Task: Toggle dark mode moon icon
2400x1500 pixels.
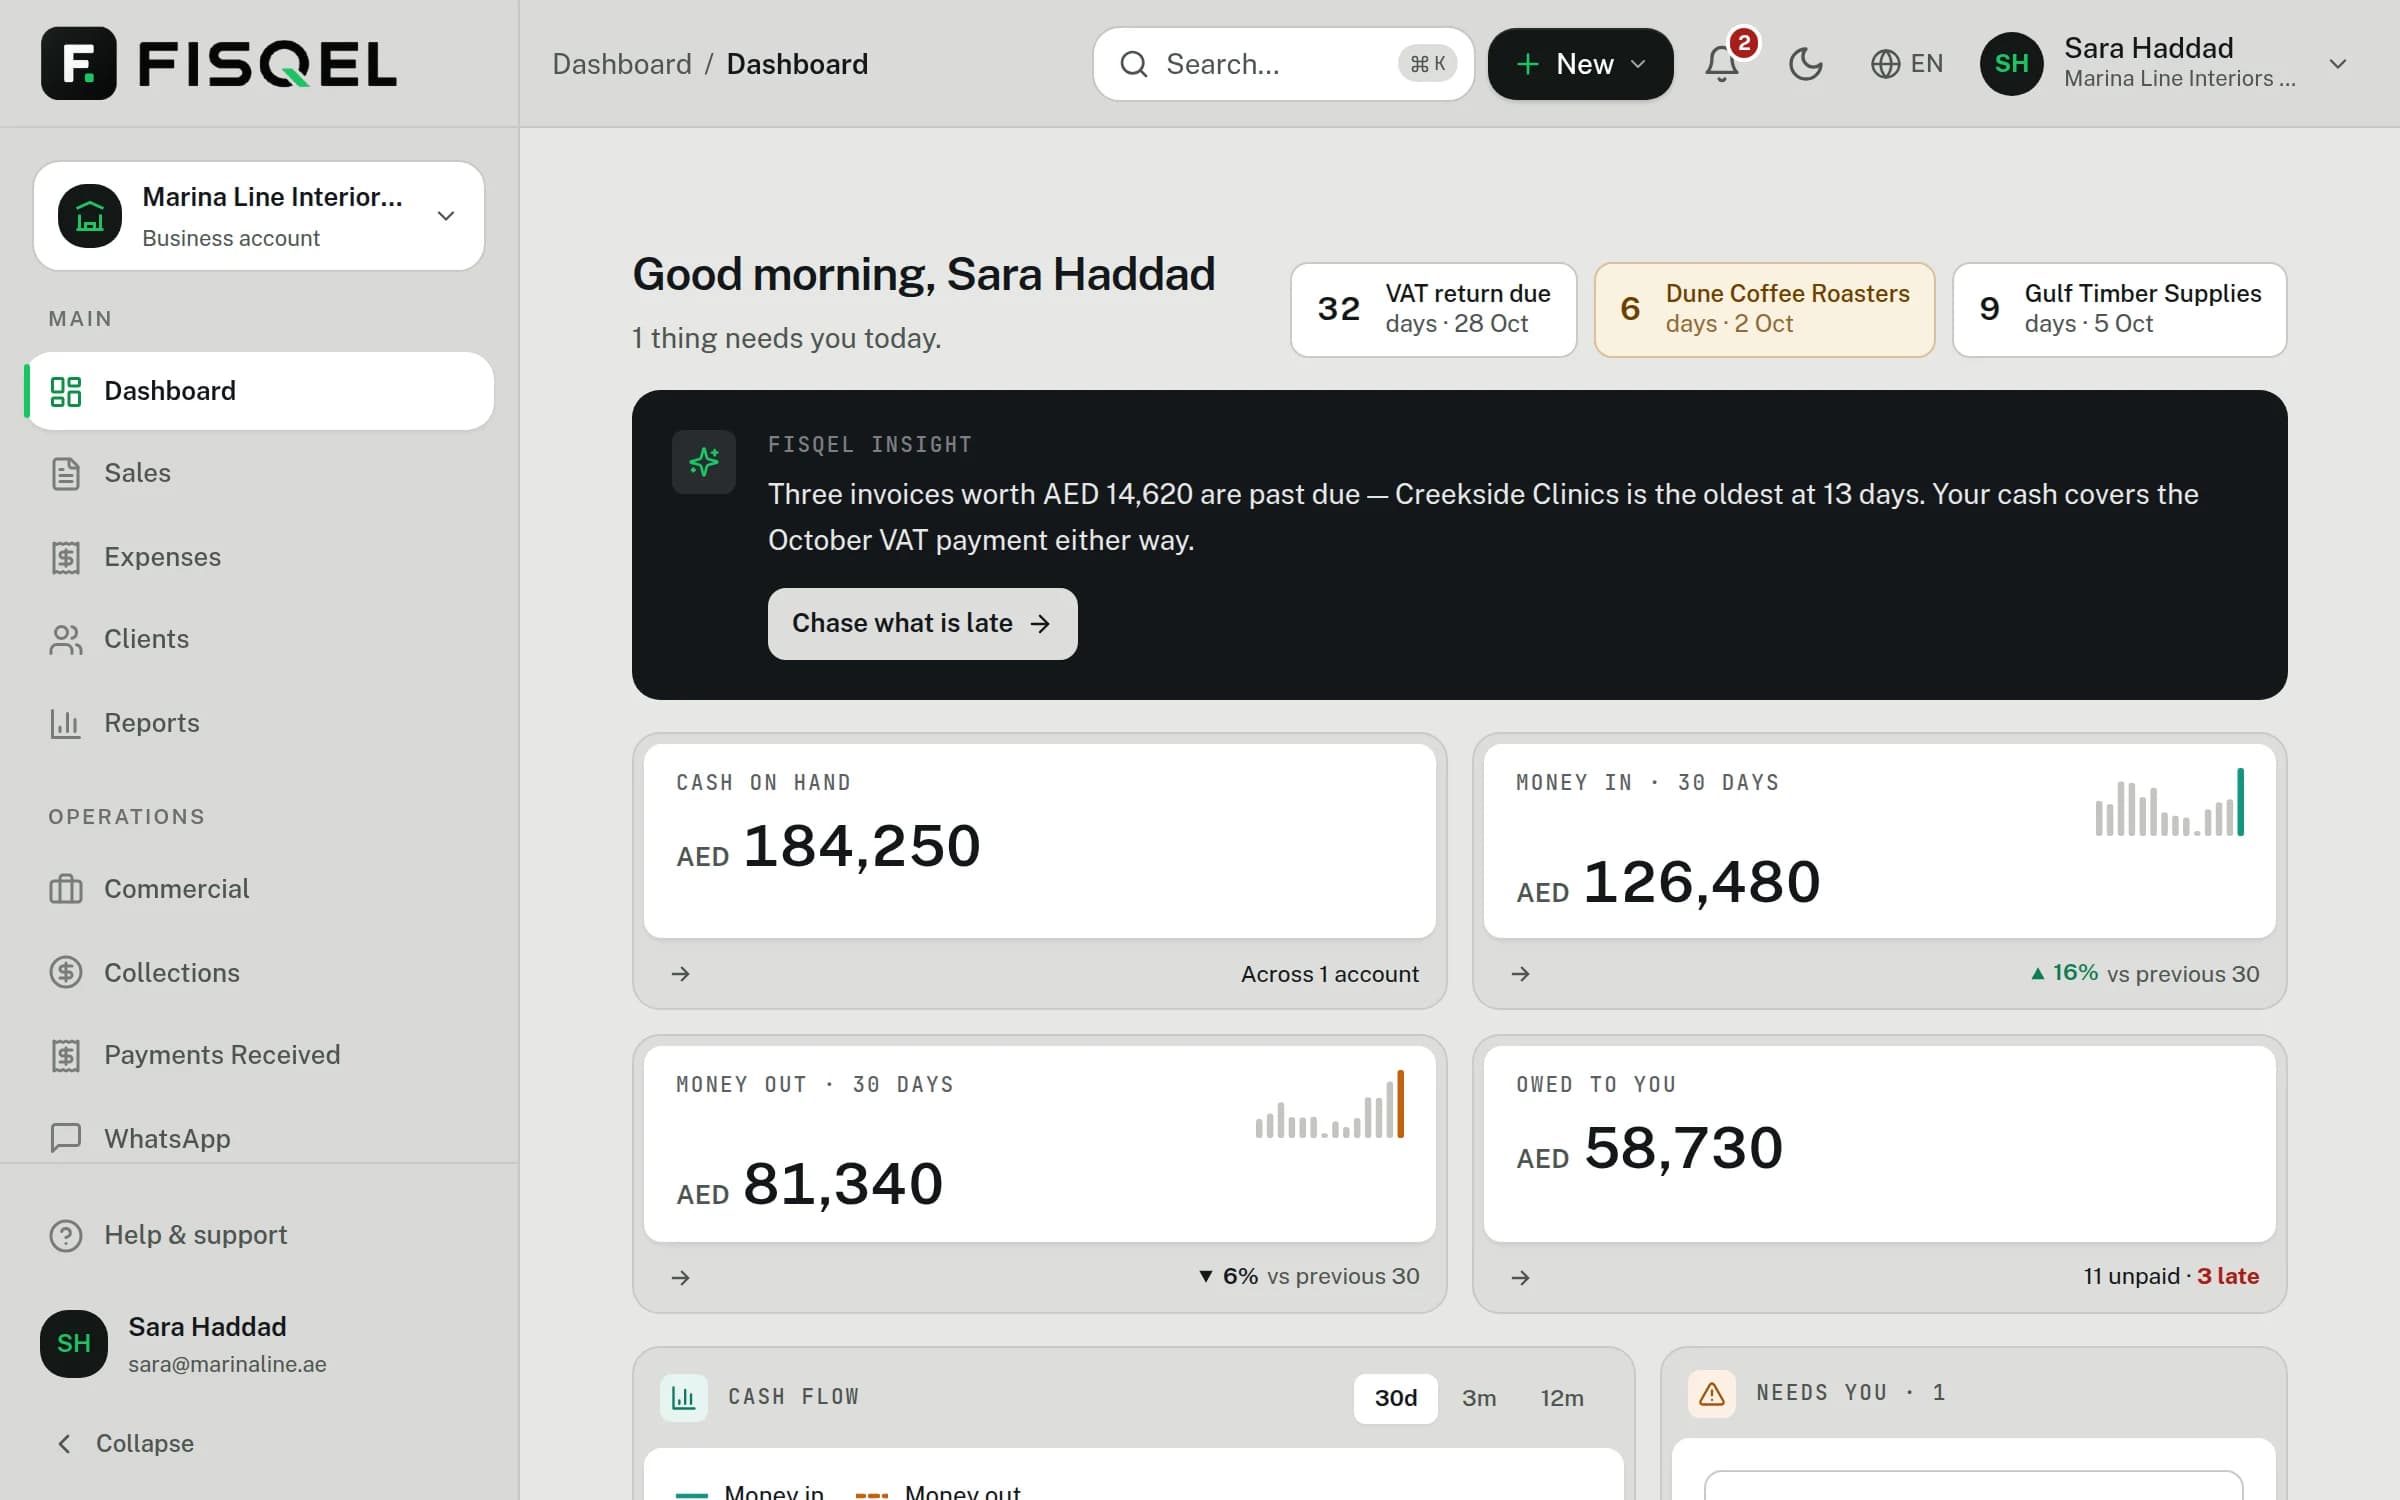Action: pos(1805,64)
